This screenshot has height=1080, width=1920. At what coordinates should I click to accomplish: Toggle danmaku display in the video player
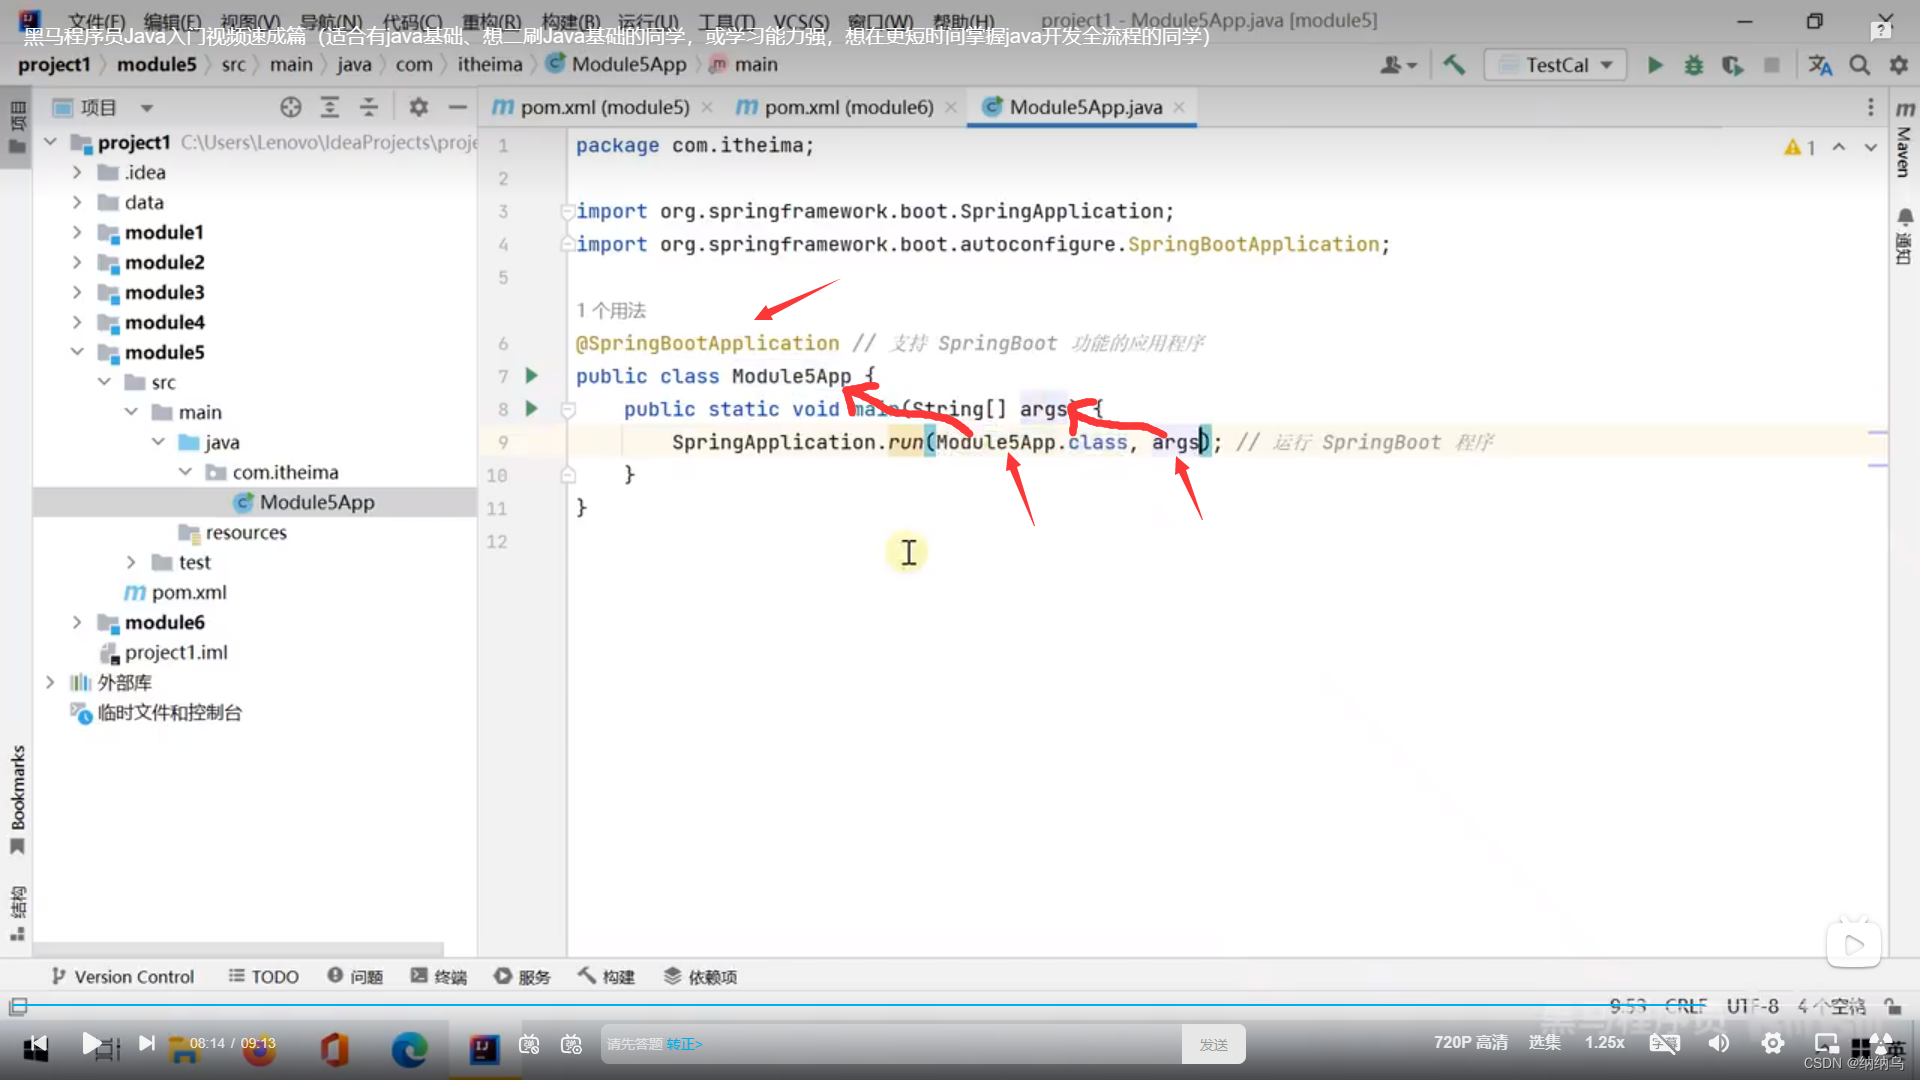(529, 1044)
